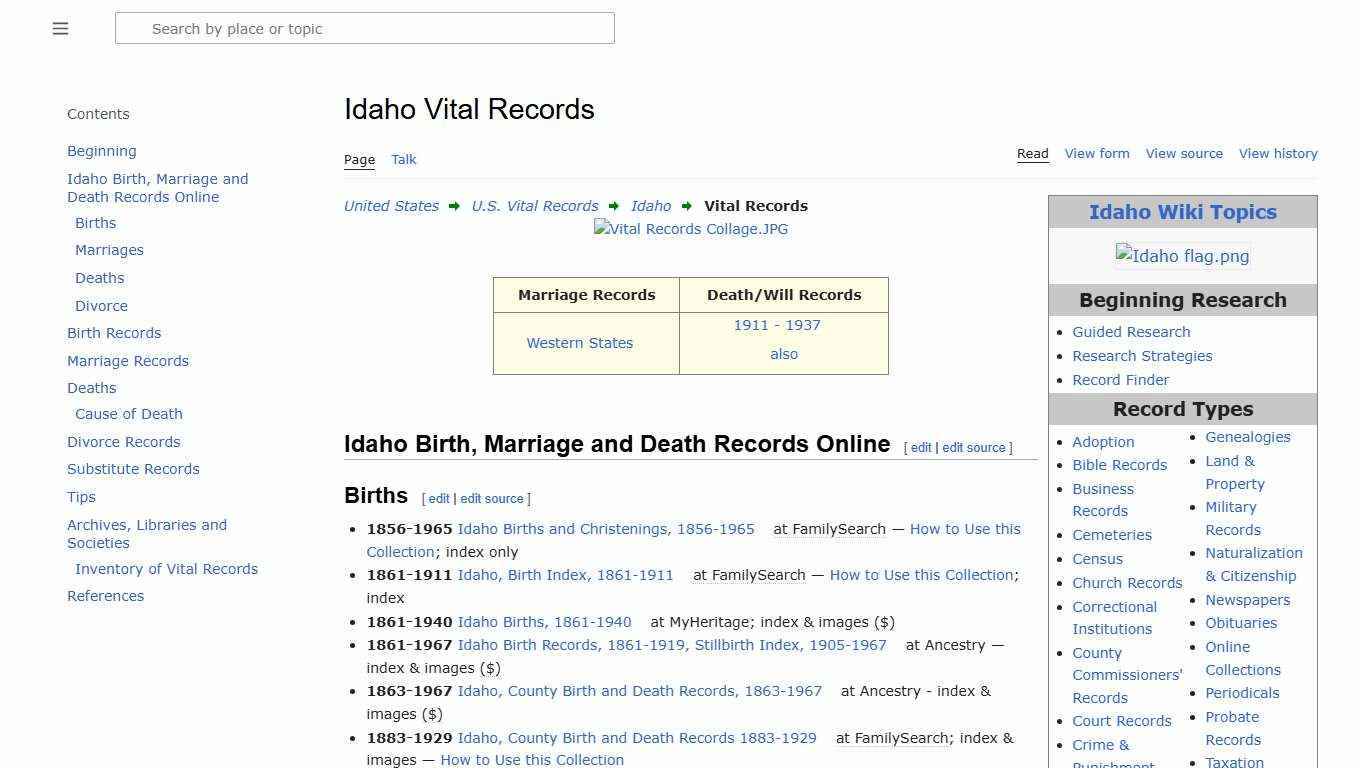The image size is (1366, 768).
Task: Expand Beginning Research in the sidebar
Action: [1183, 299]
